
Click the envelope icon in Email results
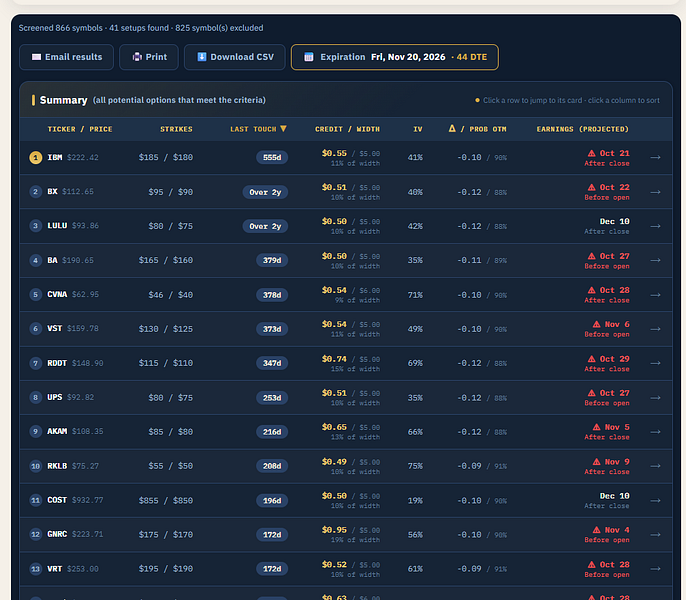[x=37, y=57]
